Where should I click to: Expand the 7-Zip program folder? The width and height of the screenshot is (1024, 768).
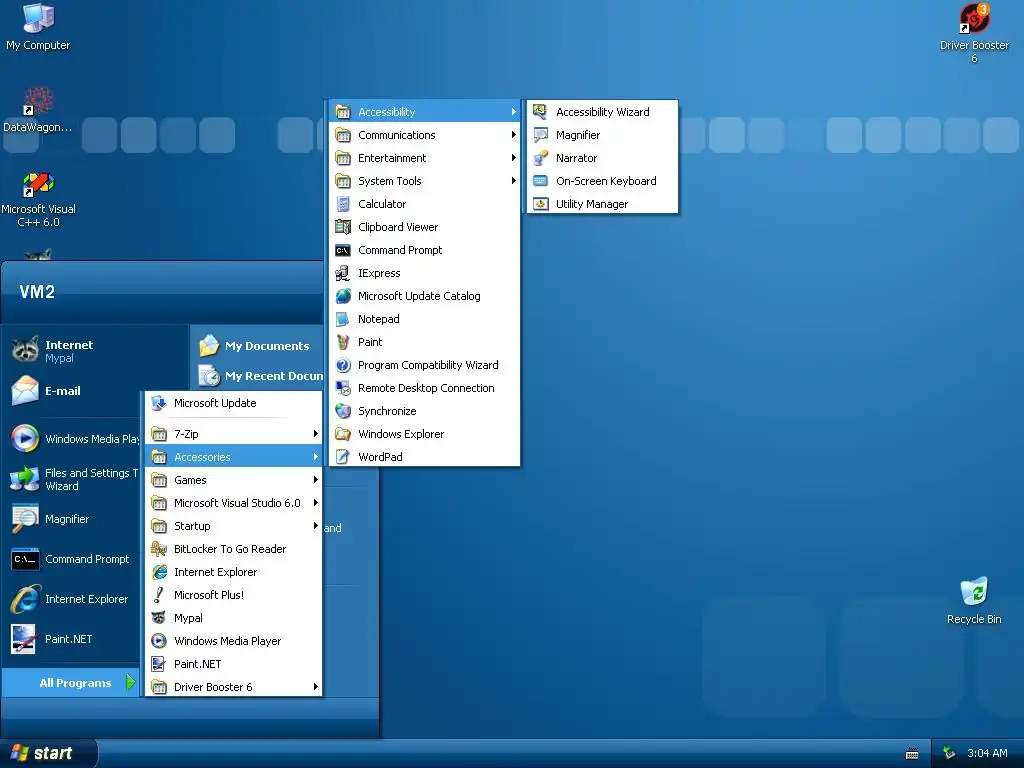[234, 434]
